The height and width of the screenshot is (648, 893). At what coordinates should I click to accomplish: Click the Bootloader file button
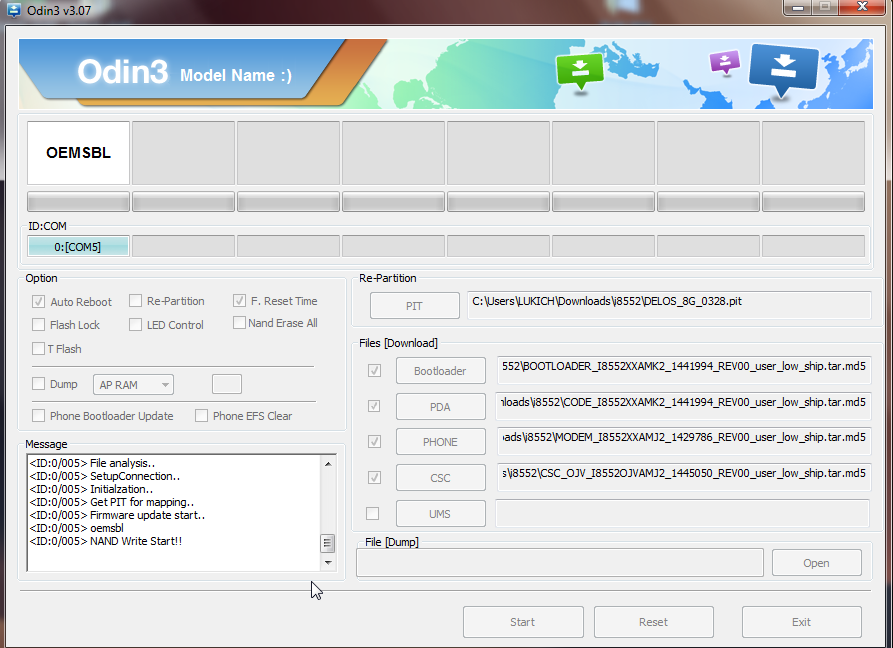[x=440, y=371]
